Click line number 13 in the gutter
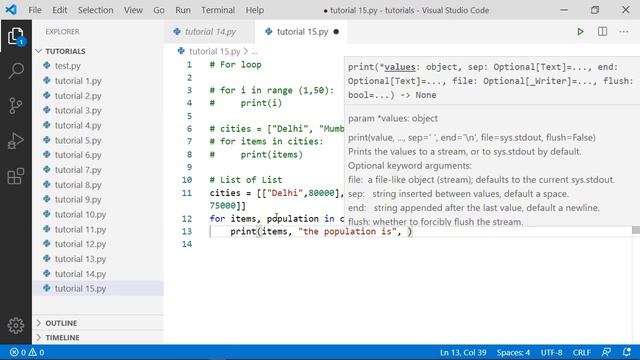640x360 pixels. pyautogui.click(x=187, y=231)
